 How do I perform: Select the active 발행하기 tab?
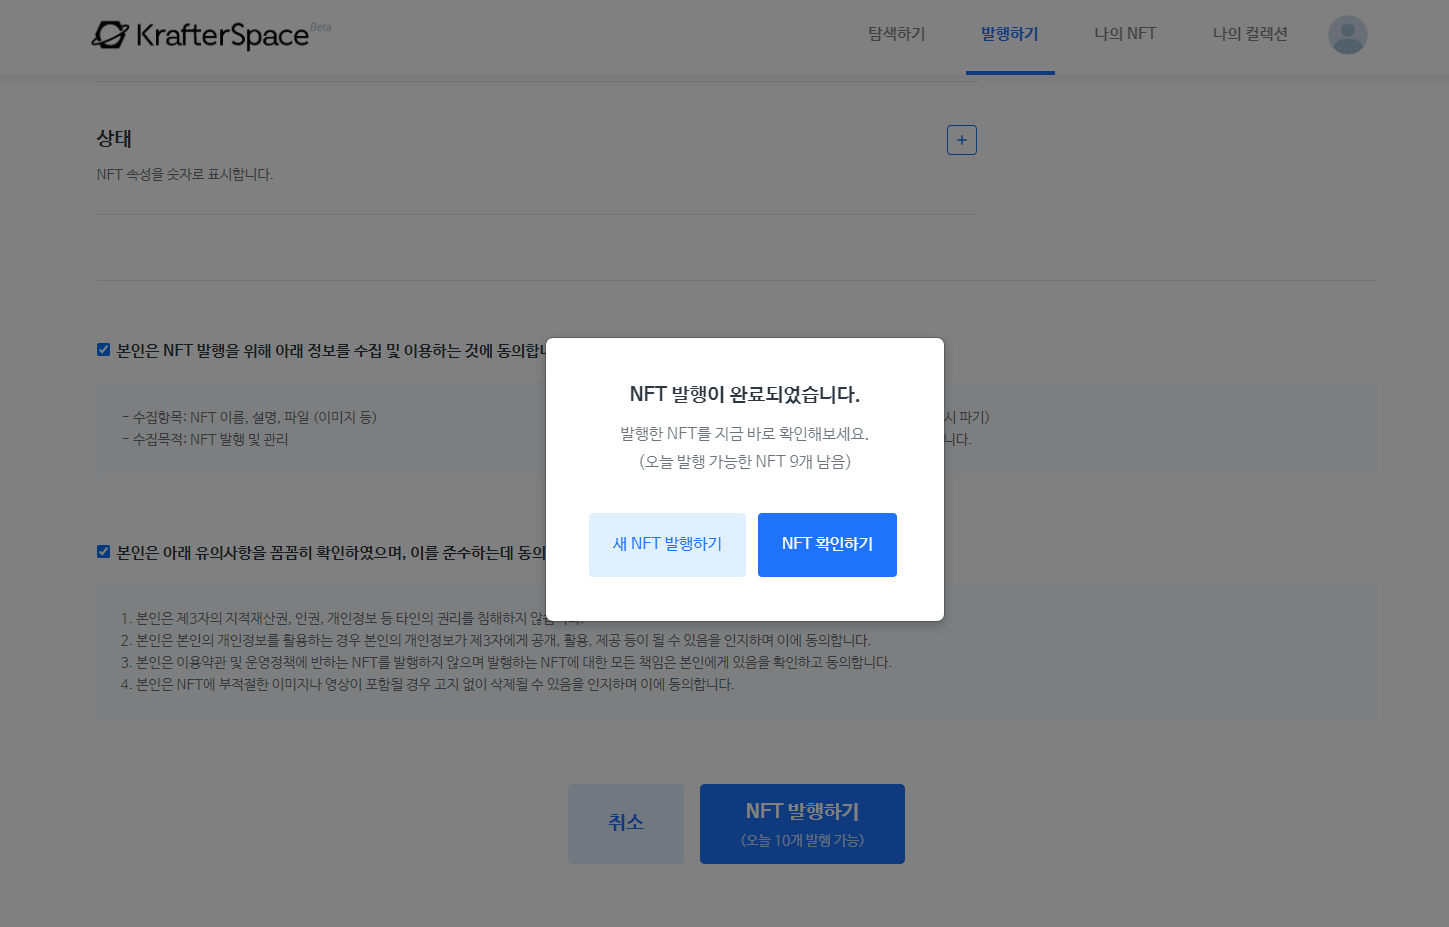tap(1010, 33)
